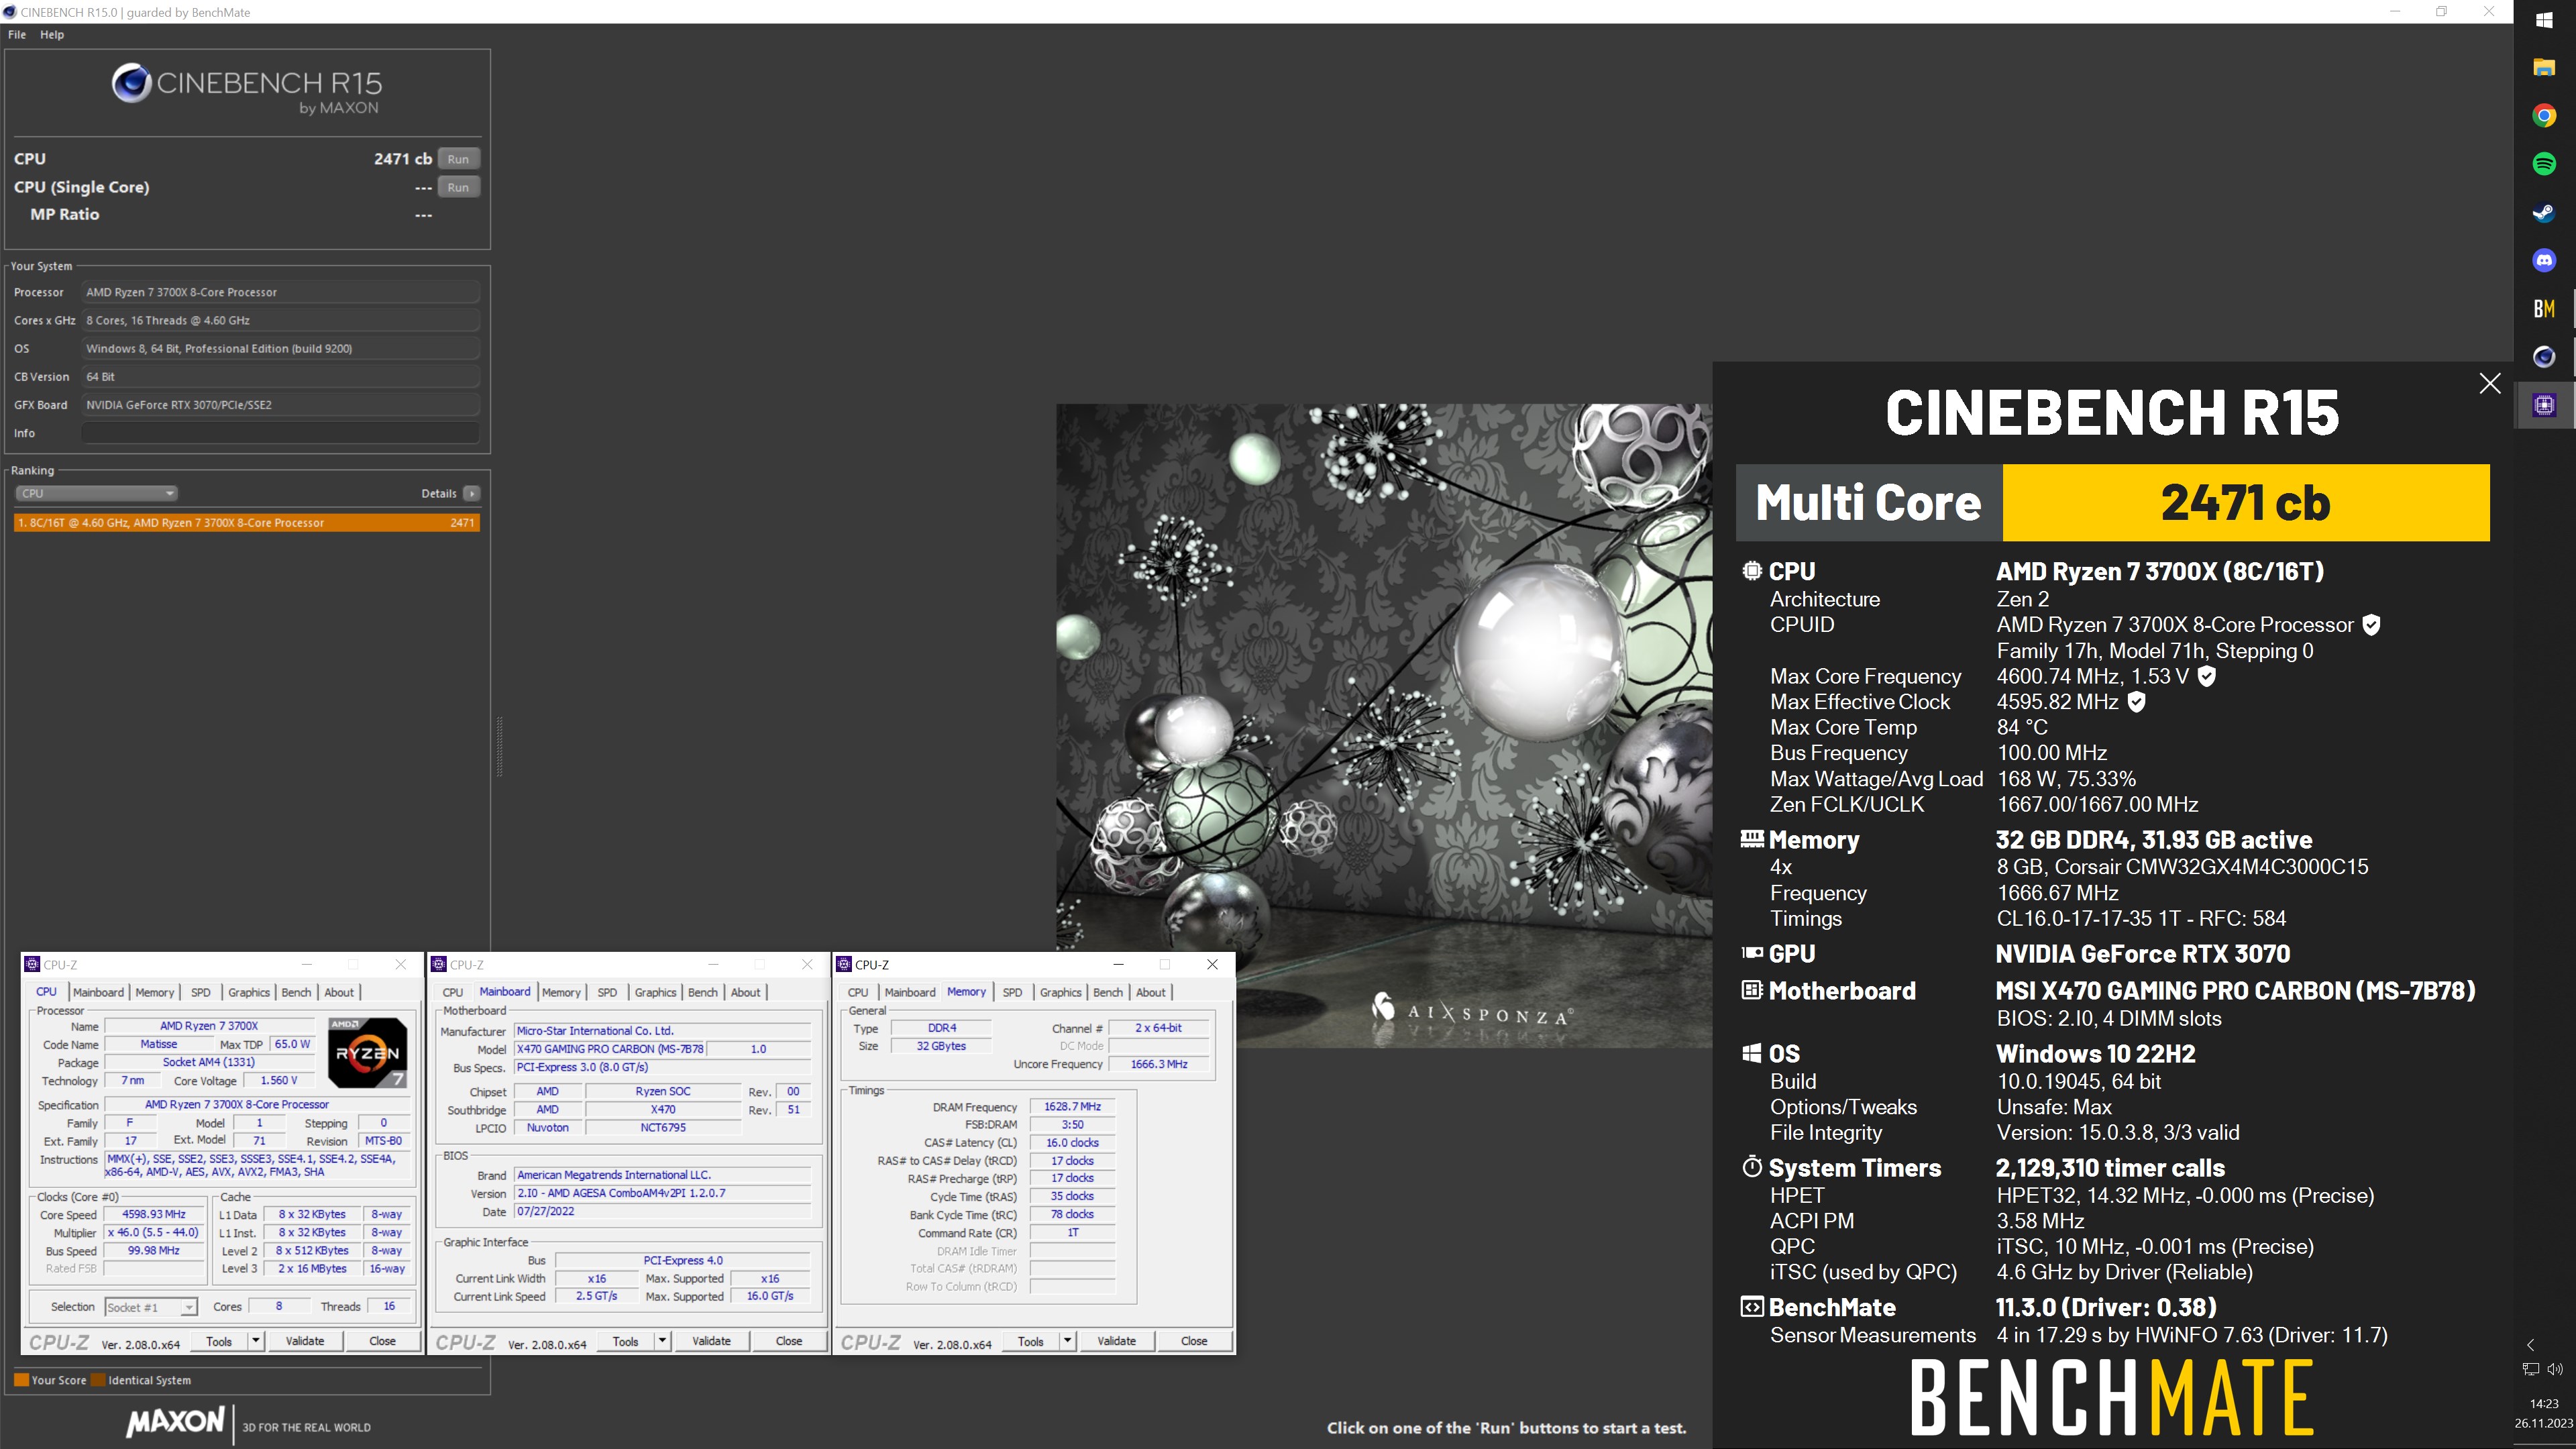The height and width of the screenshot is (1449, 2576).
Task: Open the Ranking CPU dropdown
Action: coord(96,493)
